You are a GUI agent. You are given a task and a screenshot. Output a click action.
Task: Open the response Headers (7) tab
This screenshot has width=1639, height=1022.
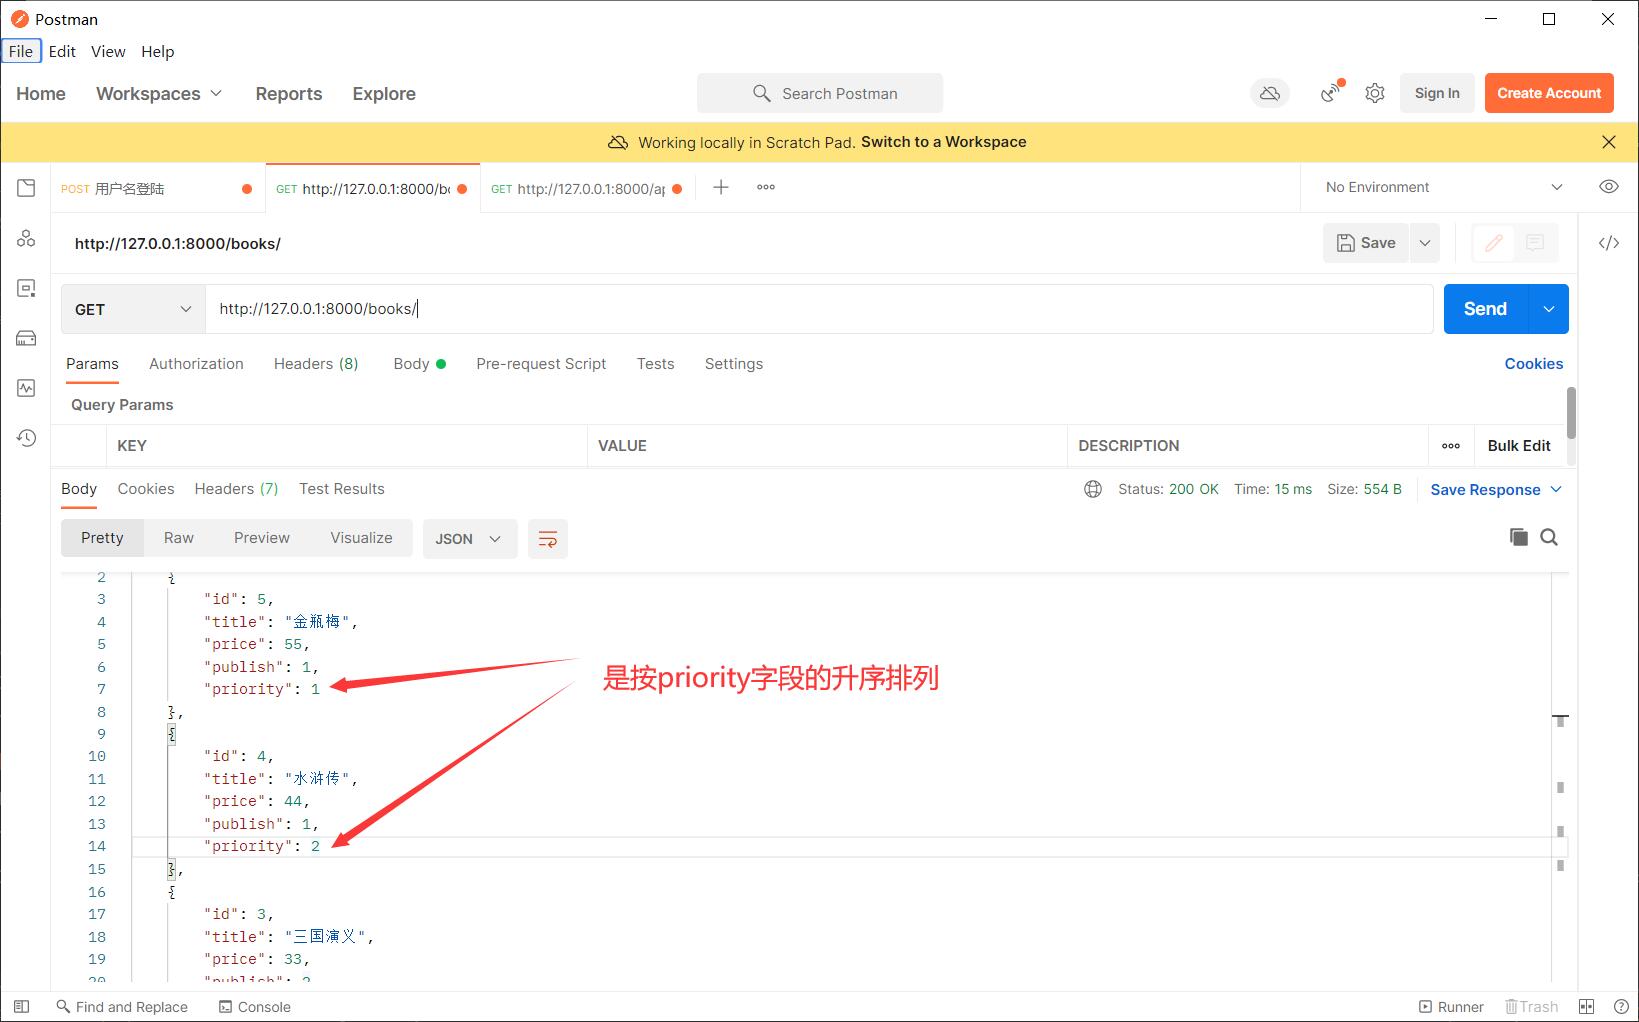236,489
